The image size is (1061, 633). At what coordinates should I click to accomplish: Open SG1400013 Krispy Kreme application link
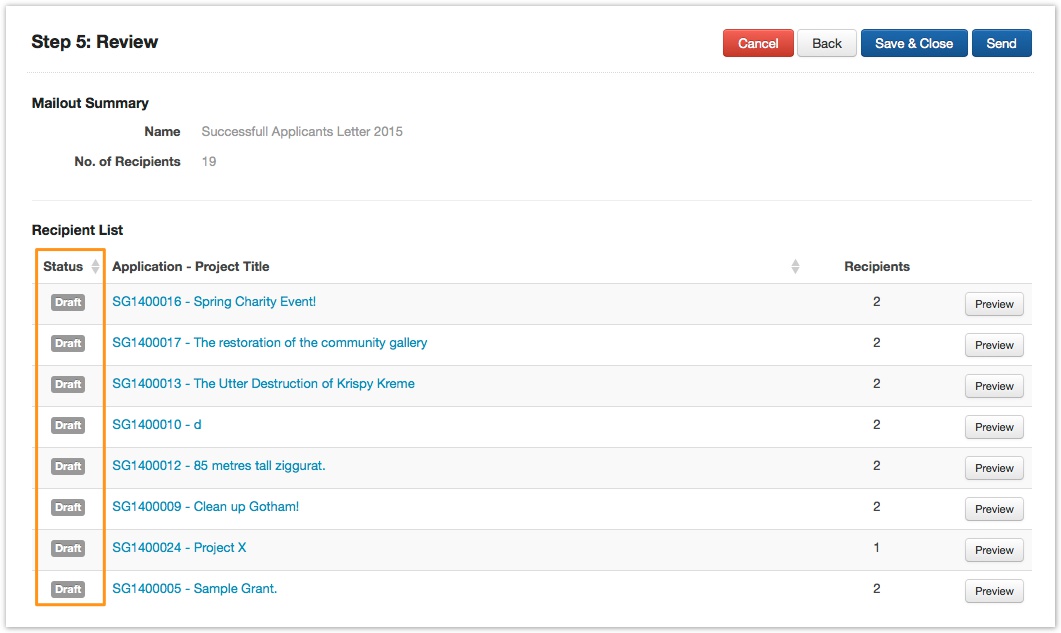263,384
